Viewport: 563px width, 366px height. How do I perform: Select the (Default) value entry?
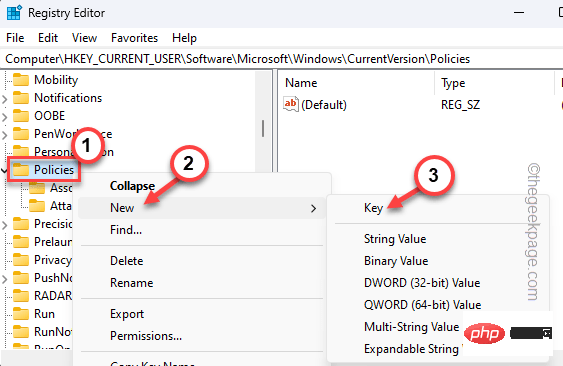pyautogui.click(x=324, y=105)
